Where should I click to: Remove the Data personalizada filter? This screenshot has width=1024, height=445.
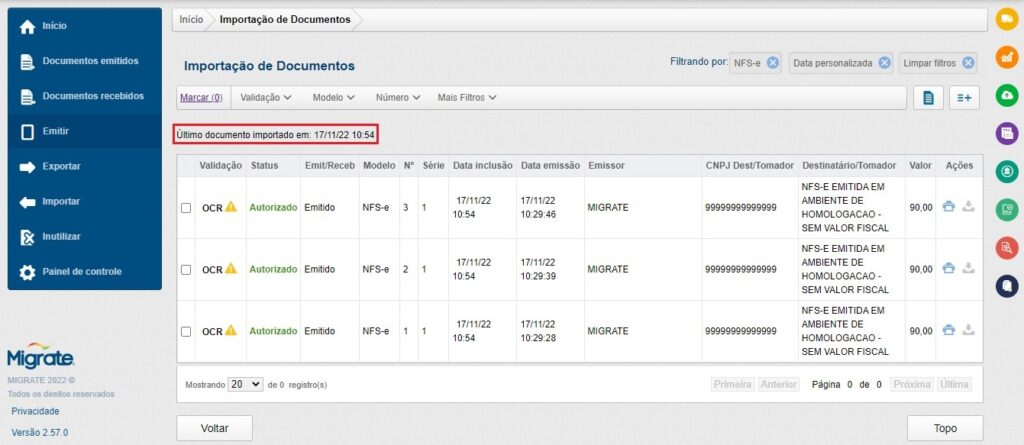point(884,63)
